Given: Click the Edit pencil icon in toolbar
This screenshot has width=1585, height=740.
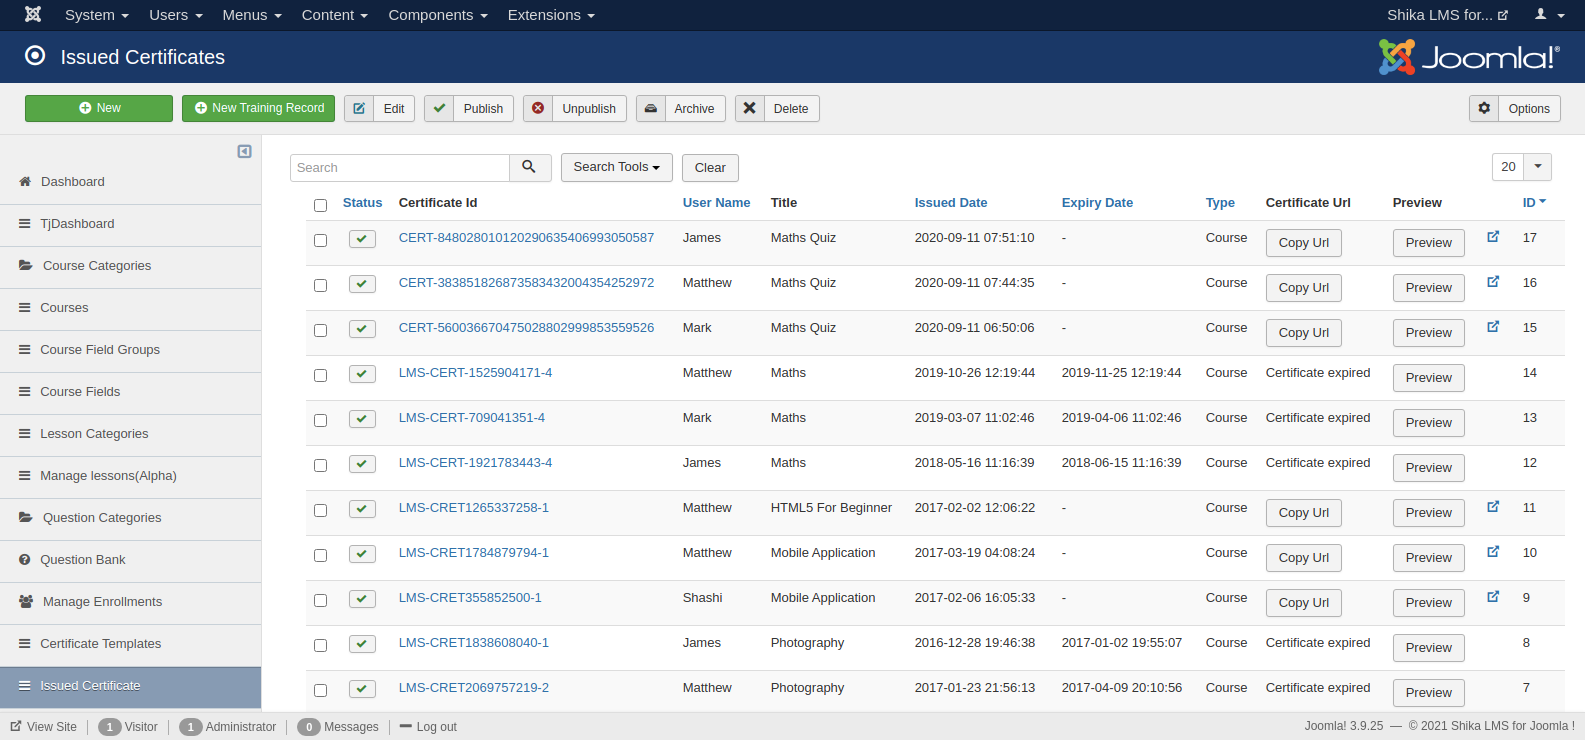Looking at the screenshot, I should point(359,108).
